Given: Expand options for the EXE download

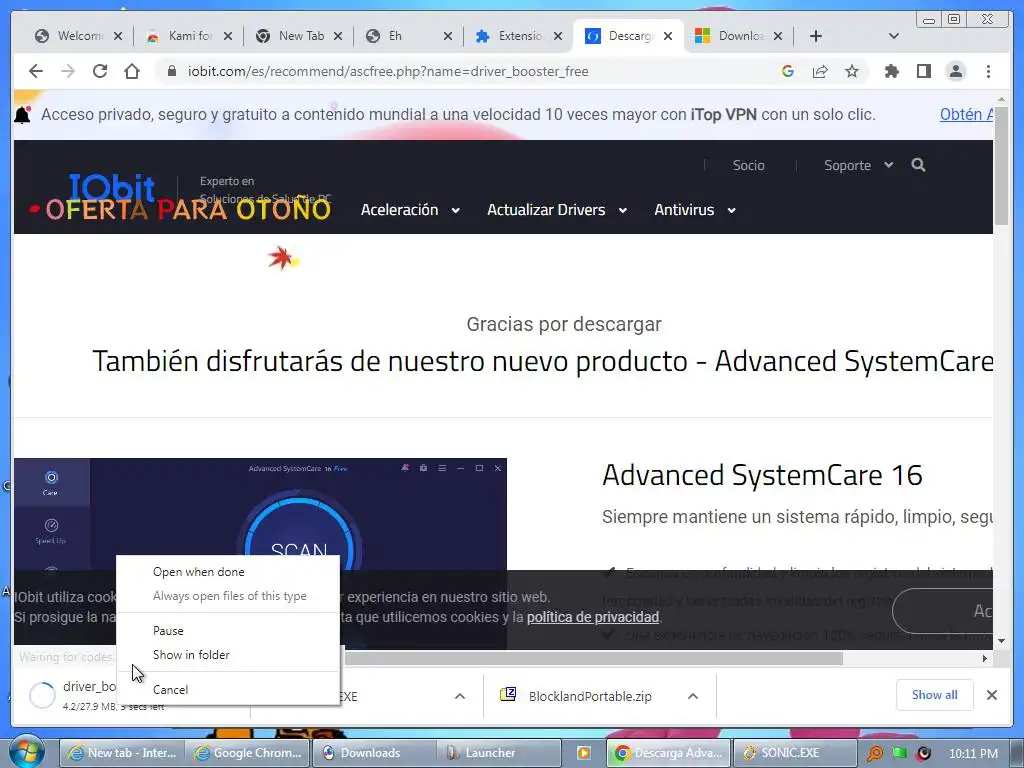Looking at the screenshot, I should pyautogui.click(x=460, y=696).
